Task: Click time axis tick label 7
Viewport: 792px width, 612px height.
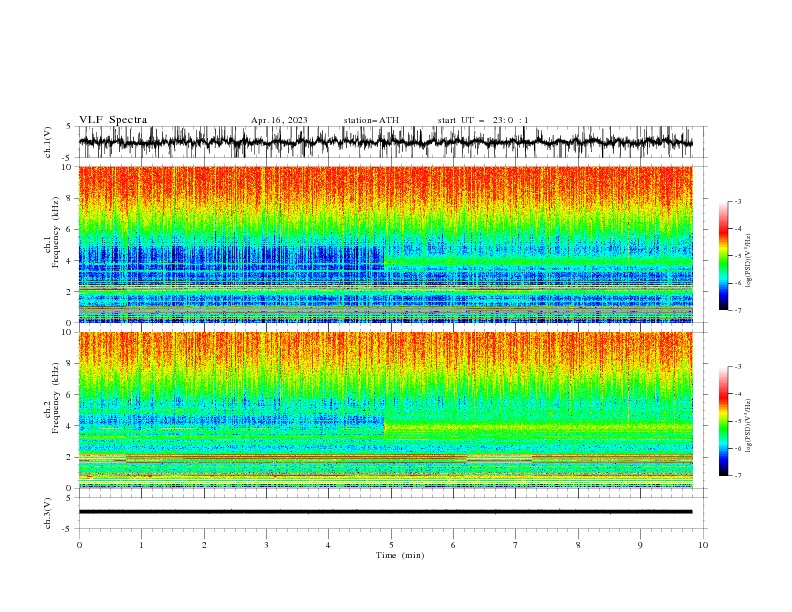Action: click(516, 545)
